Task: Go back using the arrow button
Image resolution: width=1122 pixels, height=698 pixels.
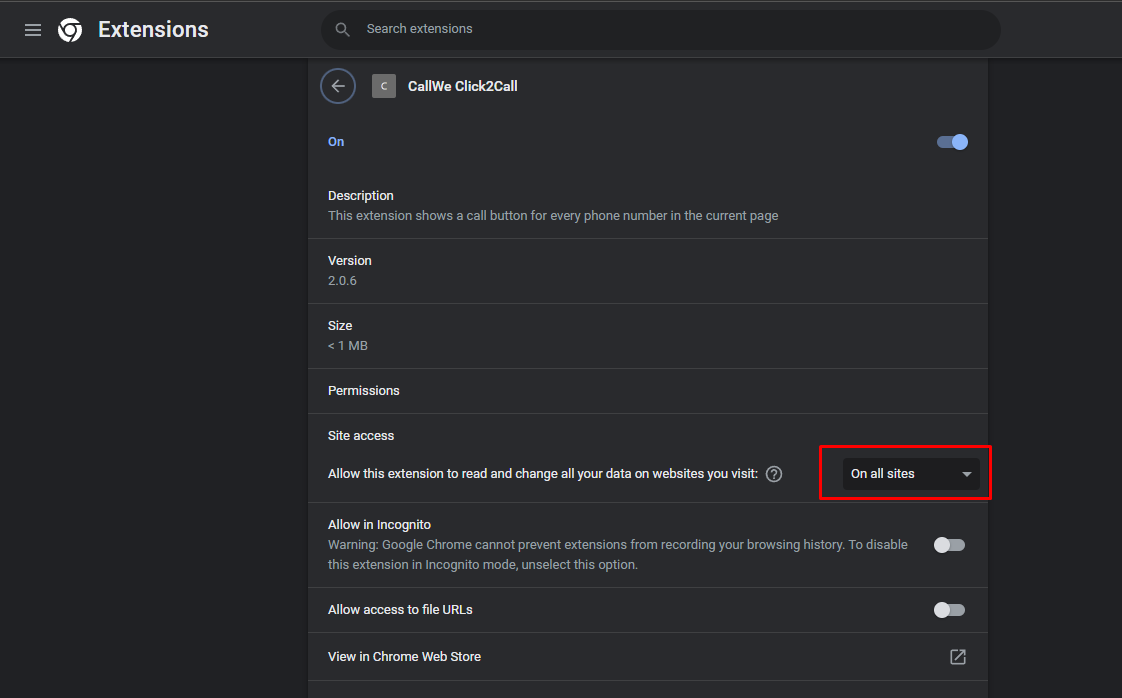Action: pyautogui.click(x=338, y=86)
